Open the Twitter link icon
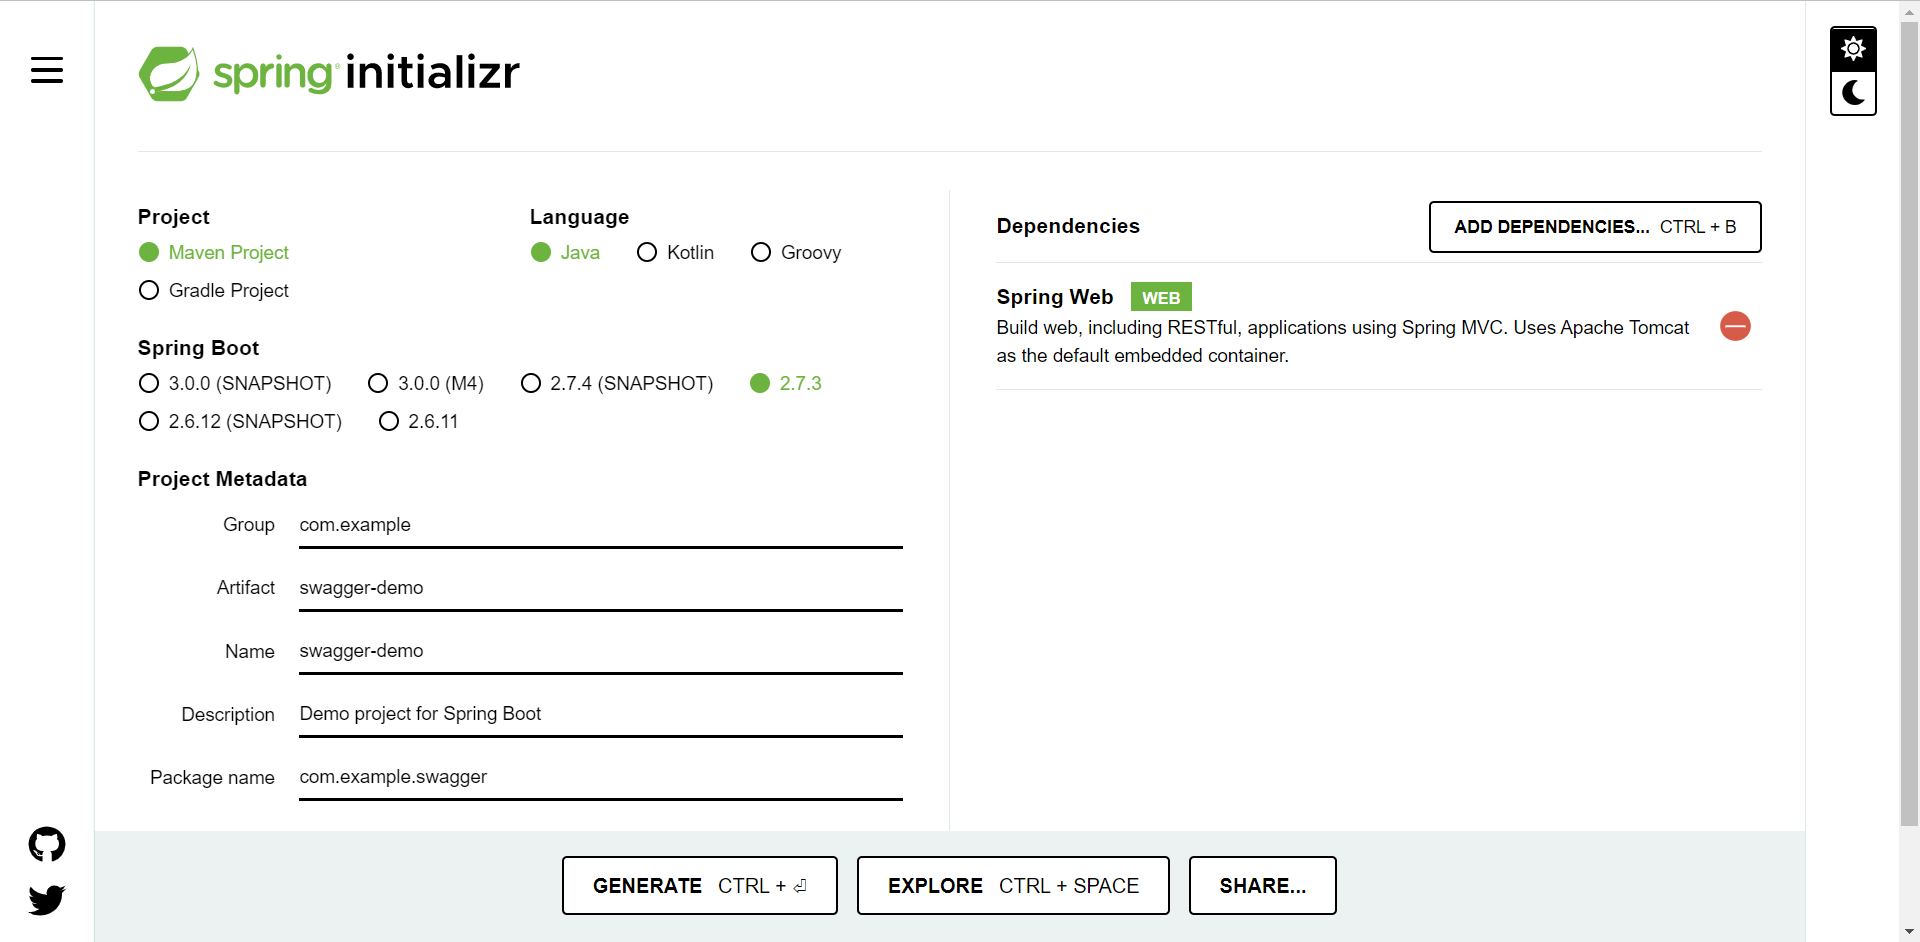The height and width of the screenshot is (942, 1920). (x=47, y=900)
